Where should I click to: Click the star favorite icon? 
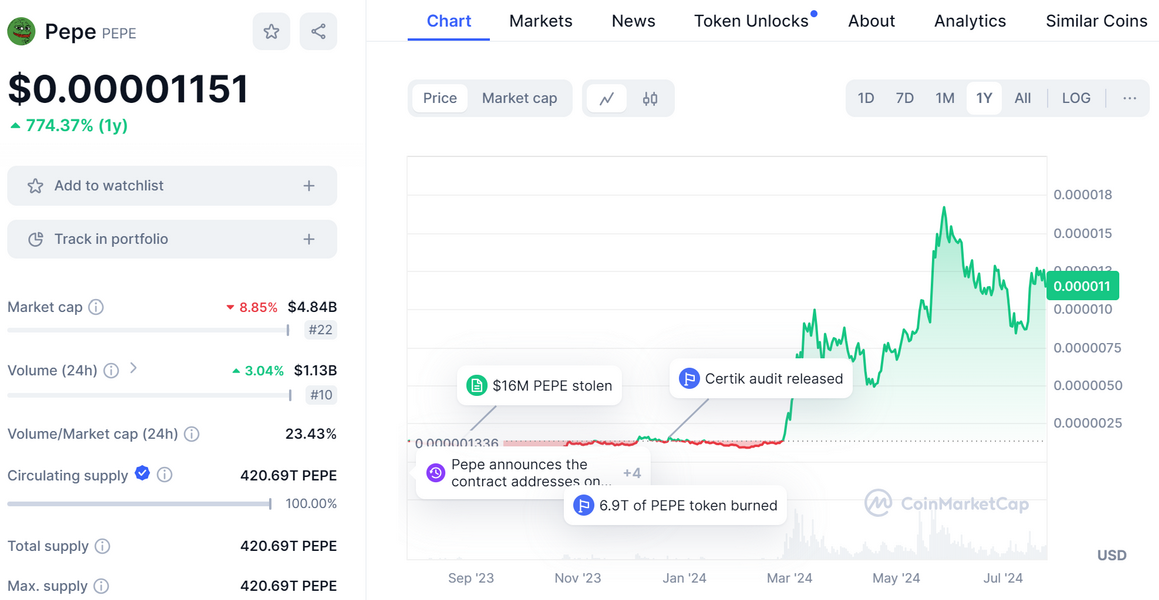271,32
